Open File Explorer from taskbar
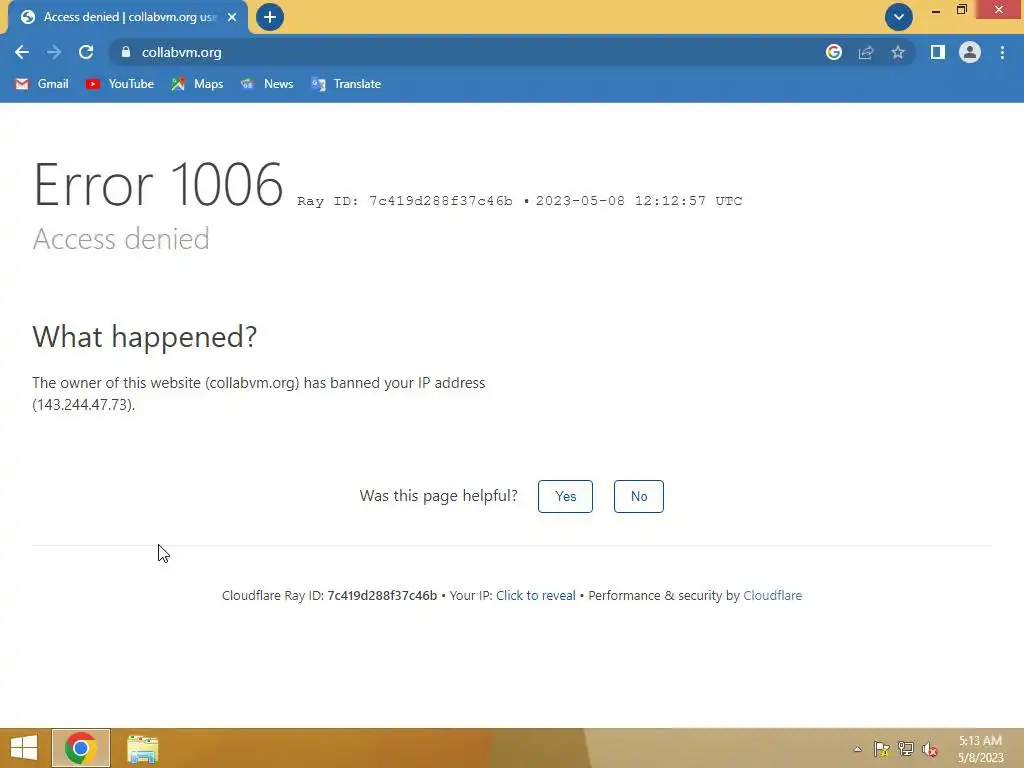 point(142,748)
